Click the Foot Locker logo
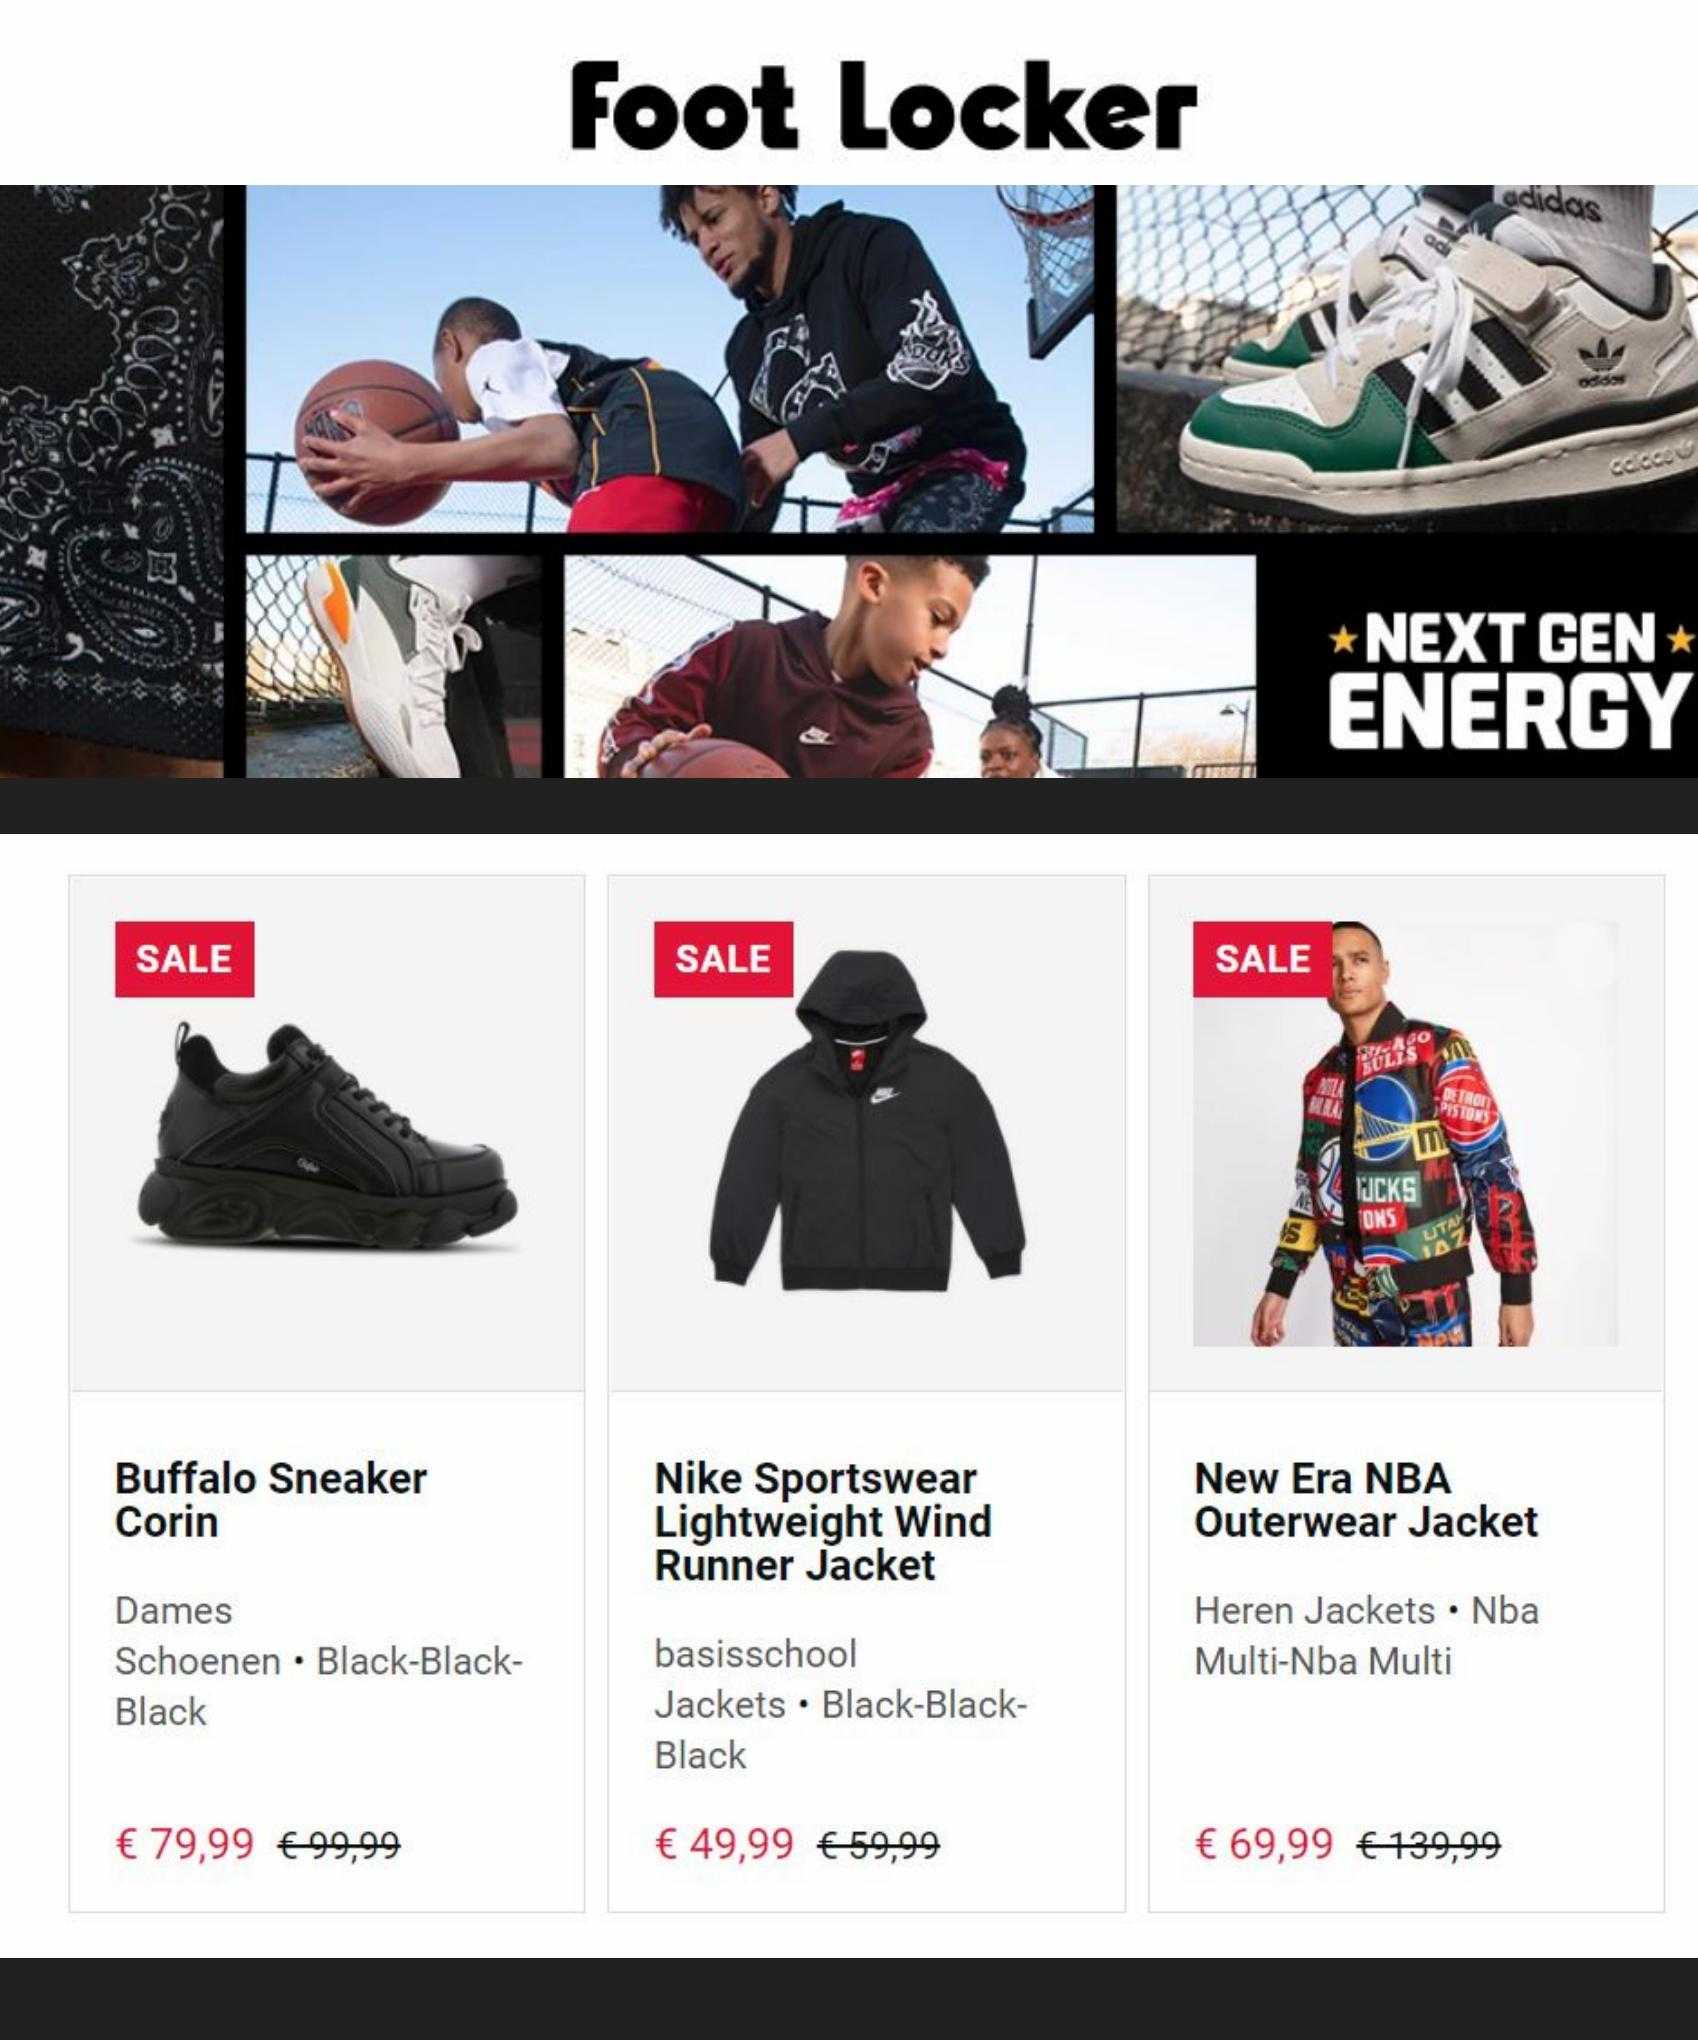 pyautogui.click(x=883, y=105)
